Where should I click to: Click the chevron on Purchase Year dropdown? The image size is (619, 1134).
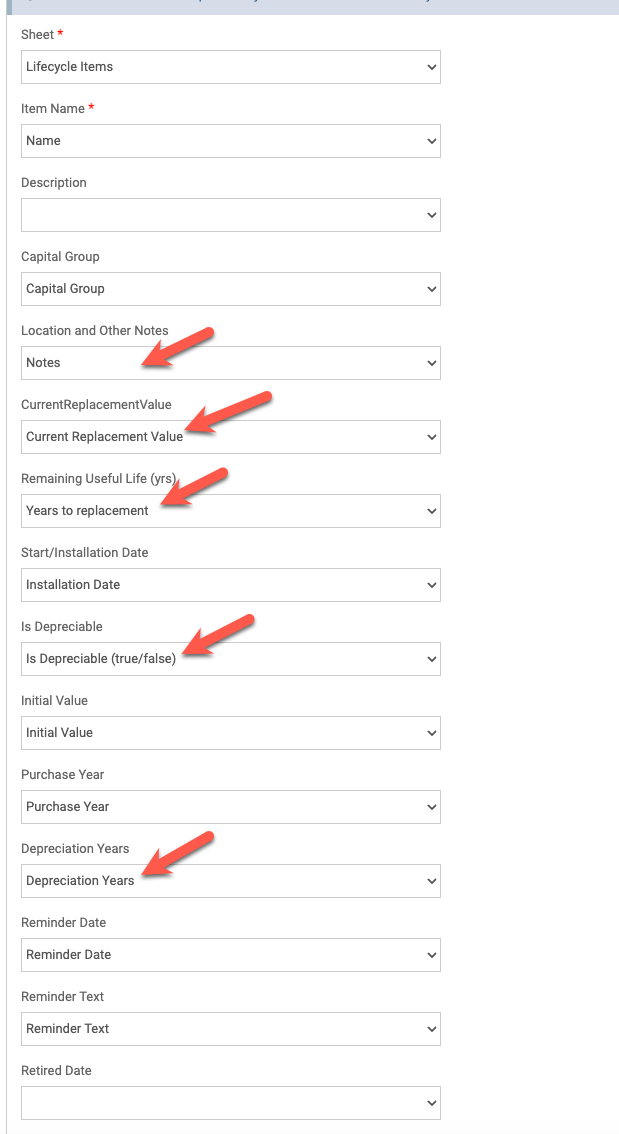tap(431, 807)
